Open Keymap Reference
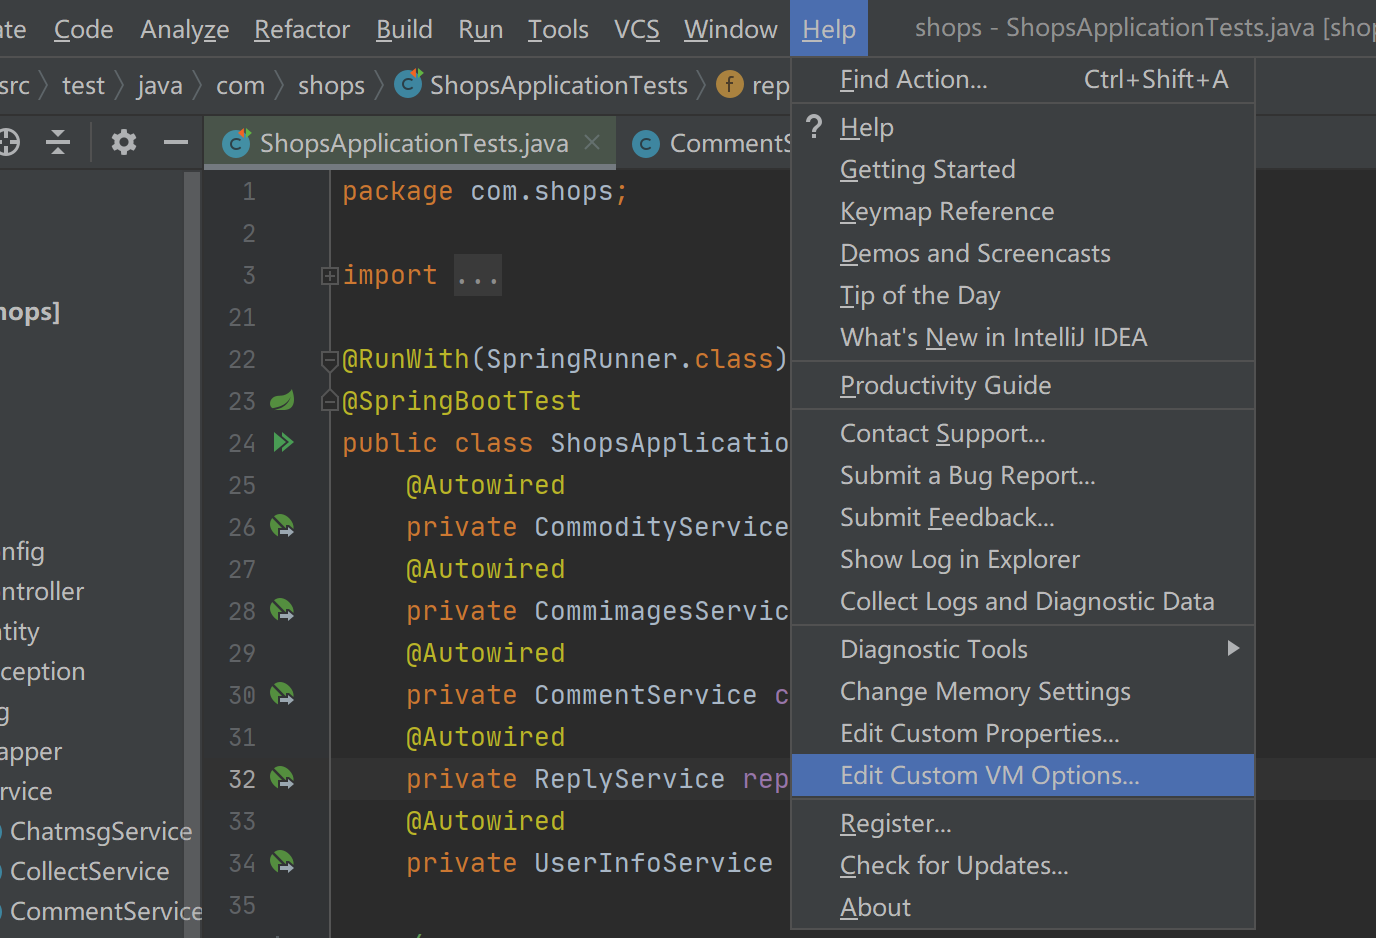 pos(1023,211)
